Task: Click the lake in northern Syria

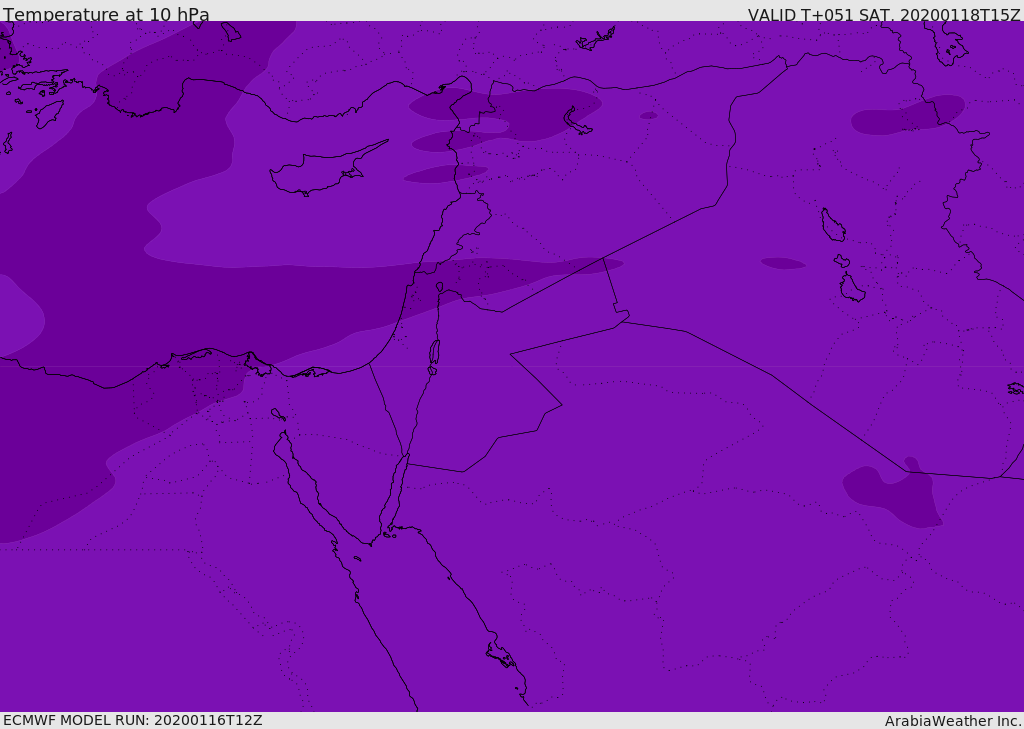Action: pyautogui.click(x=577, y=121)
